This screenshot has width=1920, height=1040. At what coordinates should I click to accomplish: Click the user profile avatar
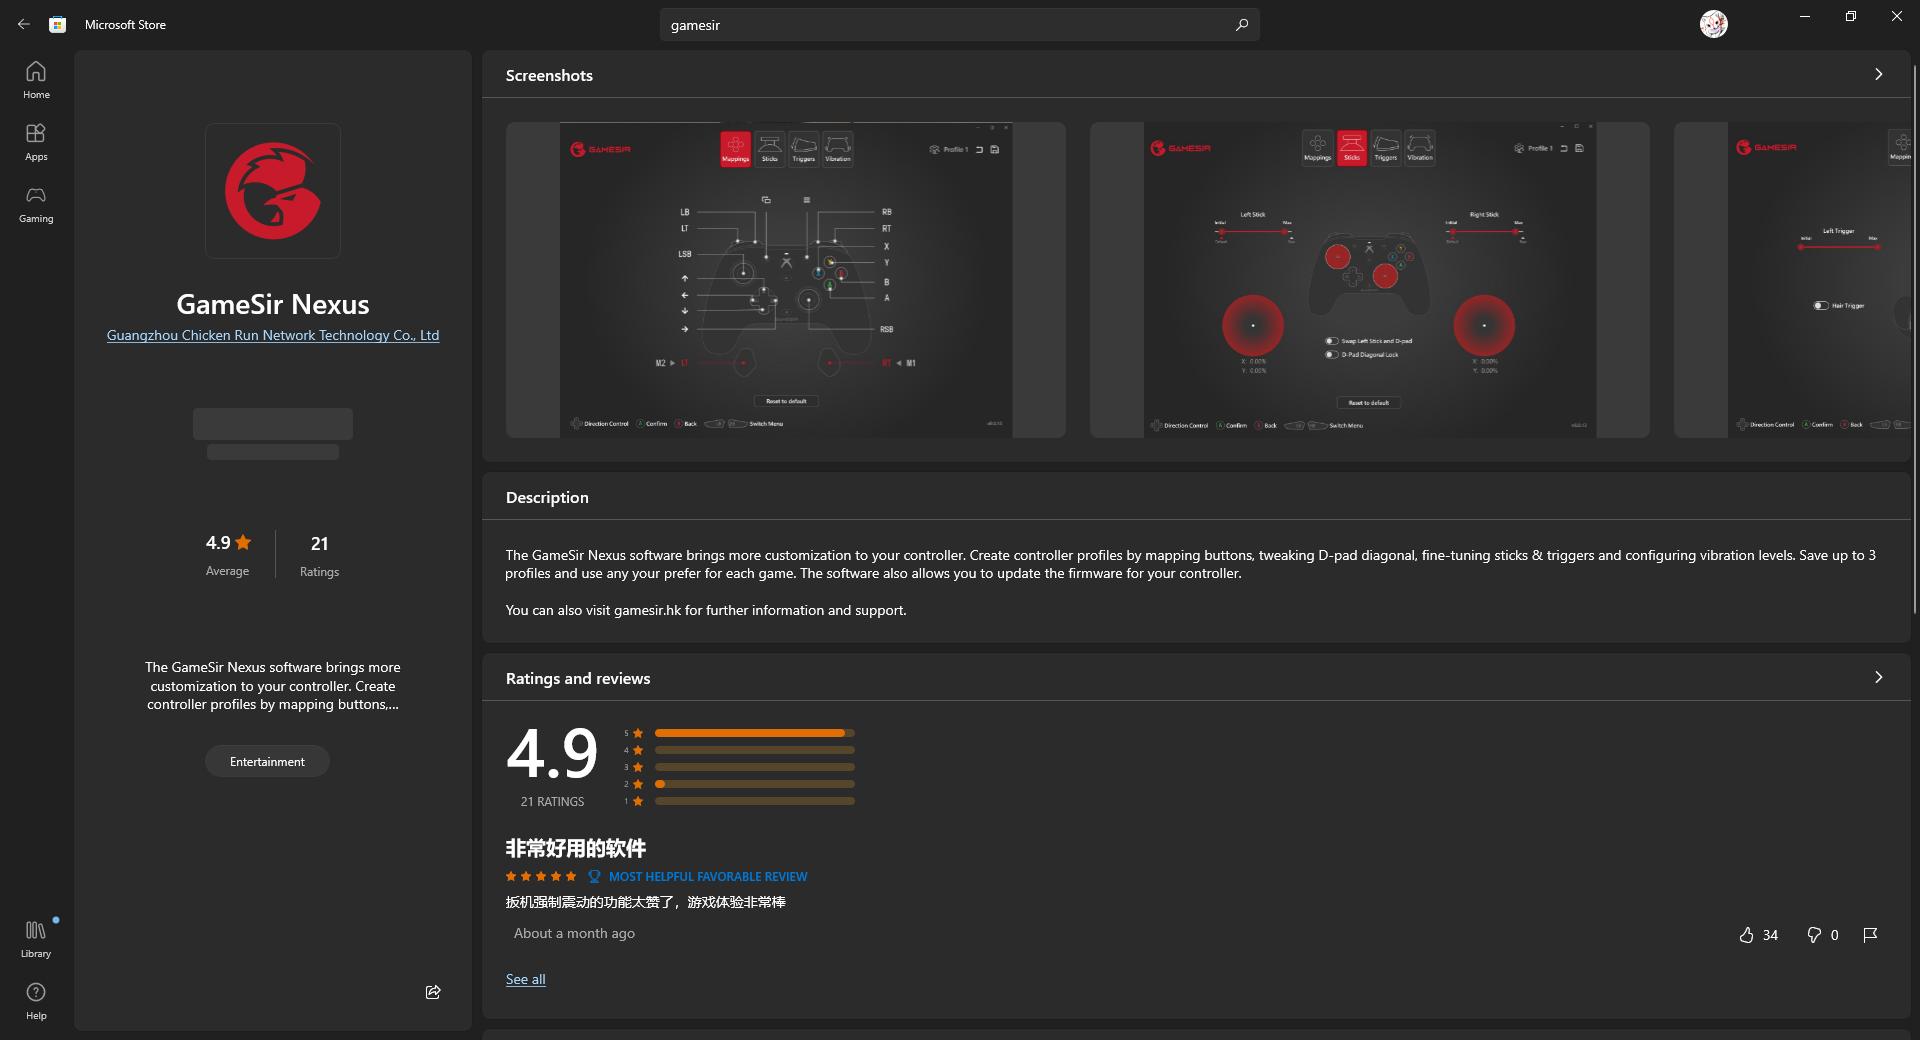(x=1713, y=24)
